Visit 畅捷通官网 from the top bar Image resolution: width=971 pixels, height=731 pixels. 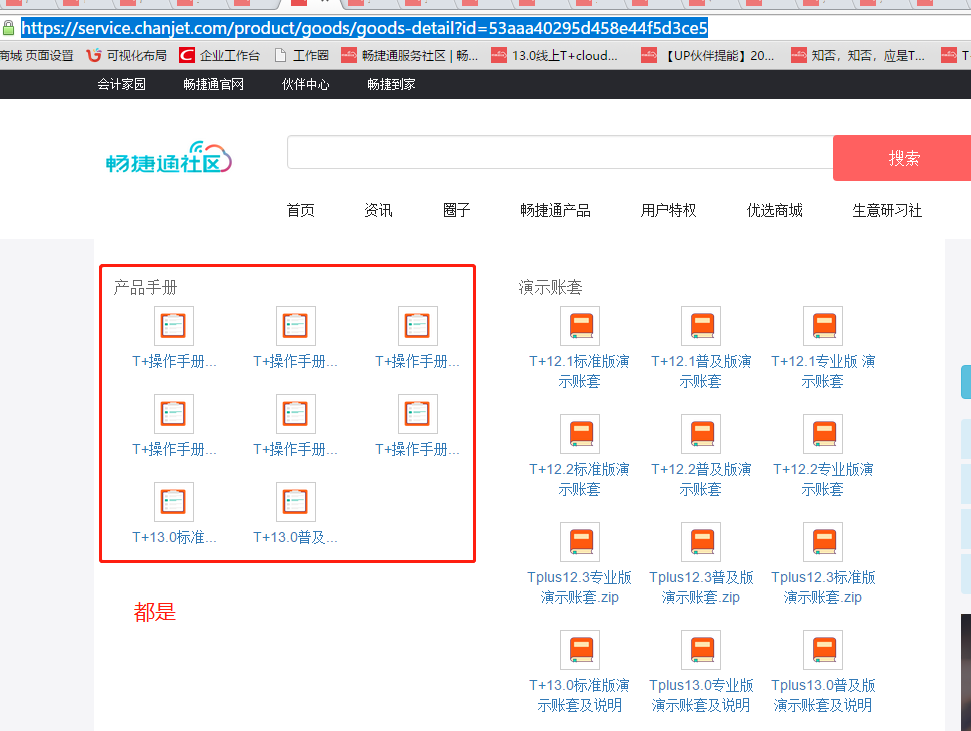[x=214, y=84]
